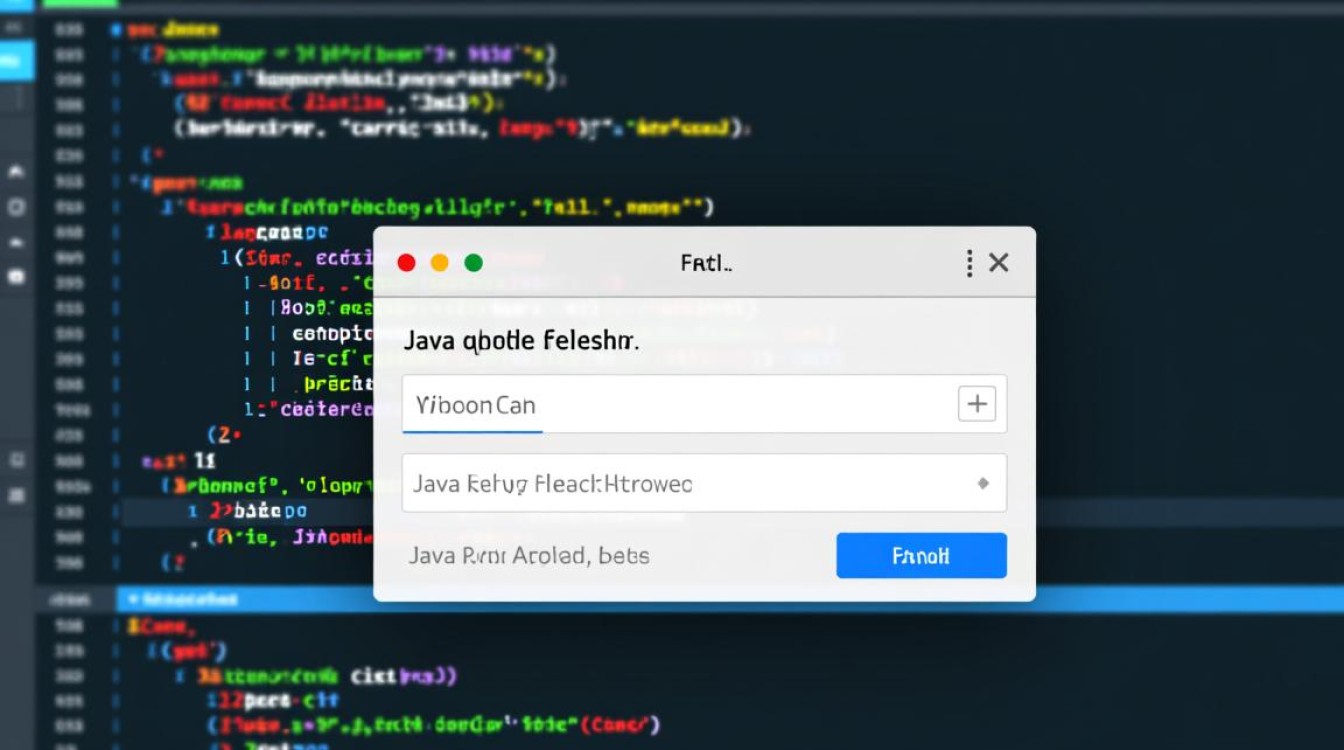The height and width of the screenshot is (750, 1344).
Task: Click the green maximize dot on the dialog
Action: pos(473,263)
